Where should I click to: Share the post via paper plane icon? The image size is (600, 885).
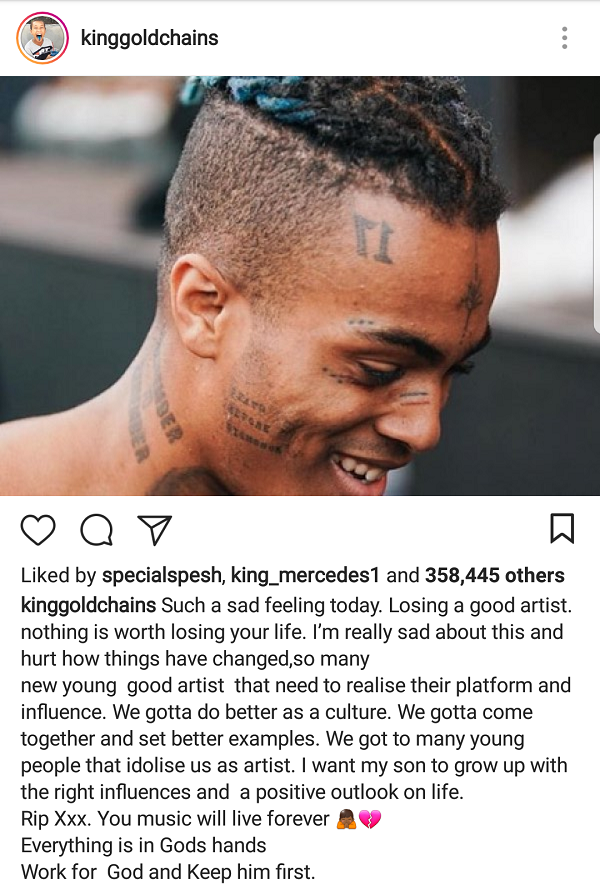[155, 530]
